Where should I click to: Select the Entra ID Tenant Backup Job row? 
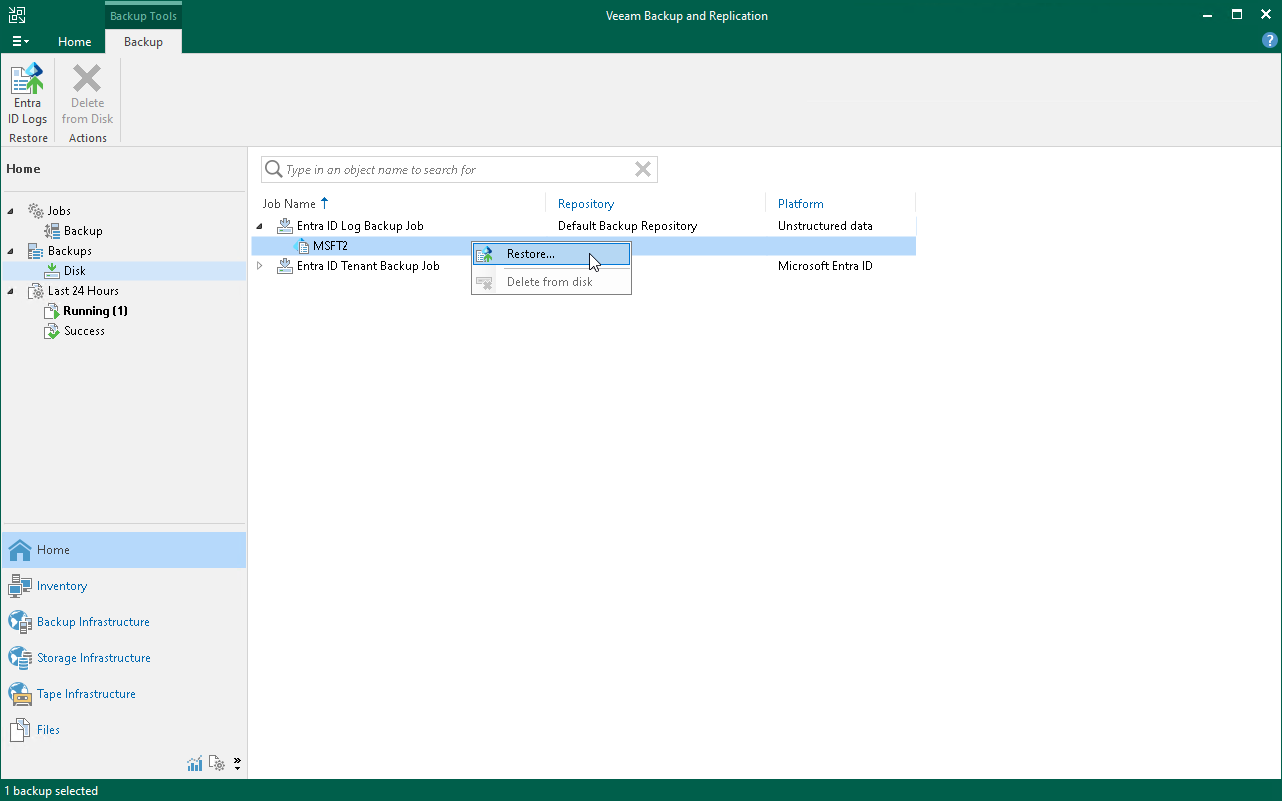pyautogui.click(x=583, y=266)
